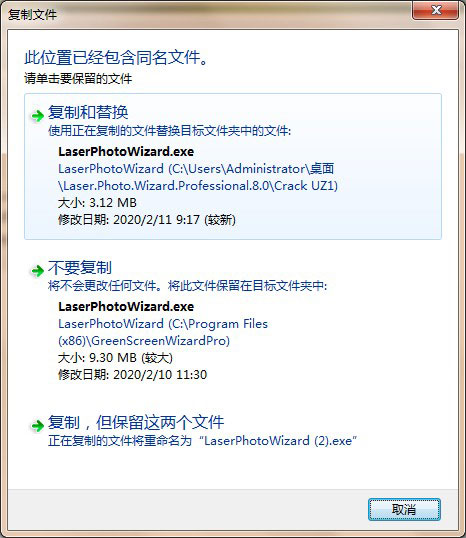Click the 2020/2/10 11:30 modified date line
The width and height of the screenshot is (466, 538).
coord(132,374)
